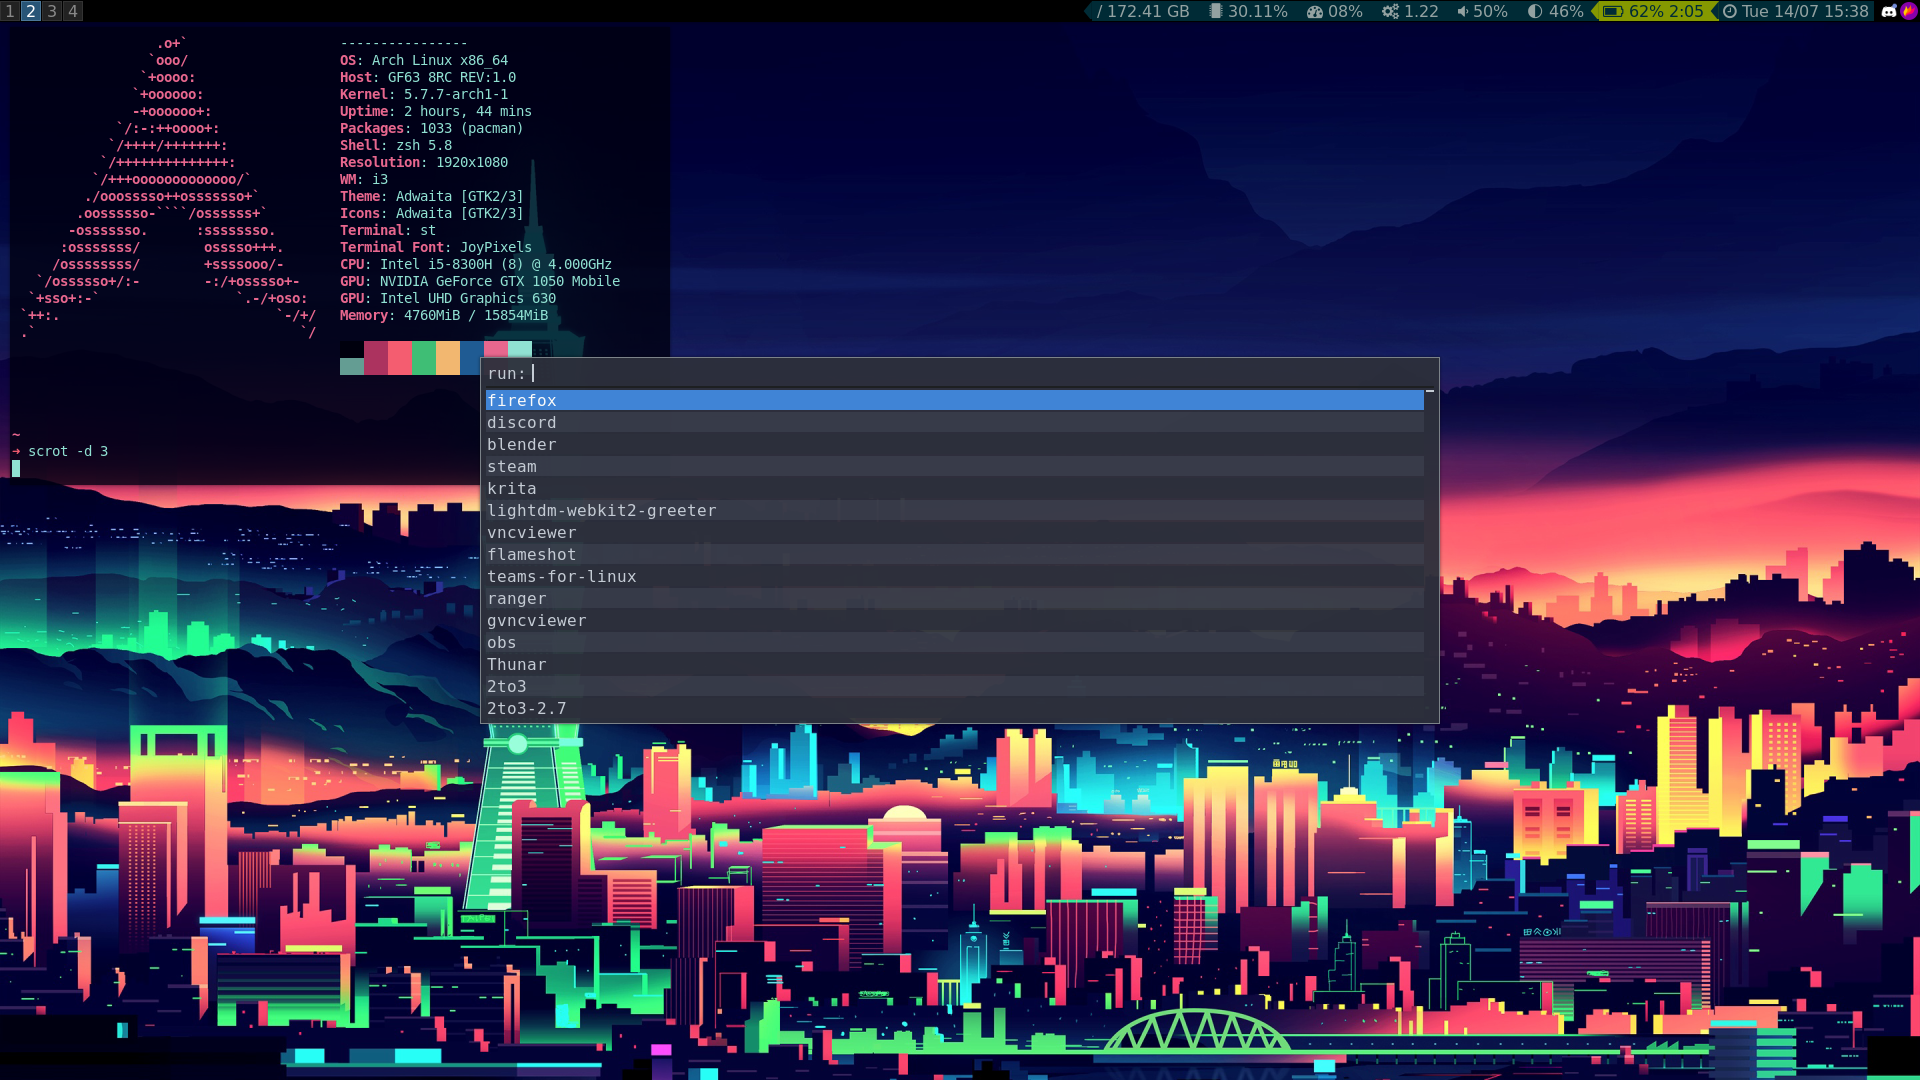
Task: Click the memory chip icon in status bar
Action: [x=1215, y=11]
